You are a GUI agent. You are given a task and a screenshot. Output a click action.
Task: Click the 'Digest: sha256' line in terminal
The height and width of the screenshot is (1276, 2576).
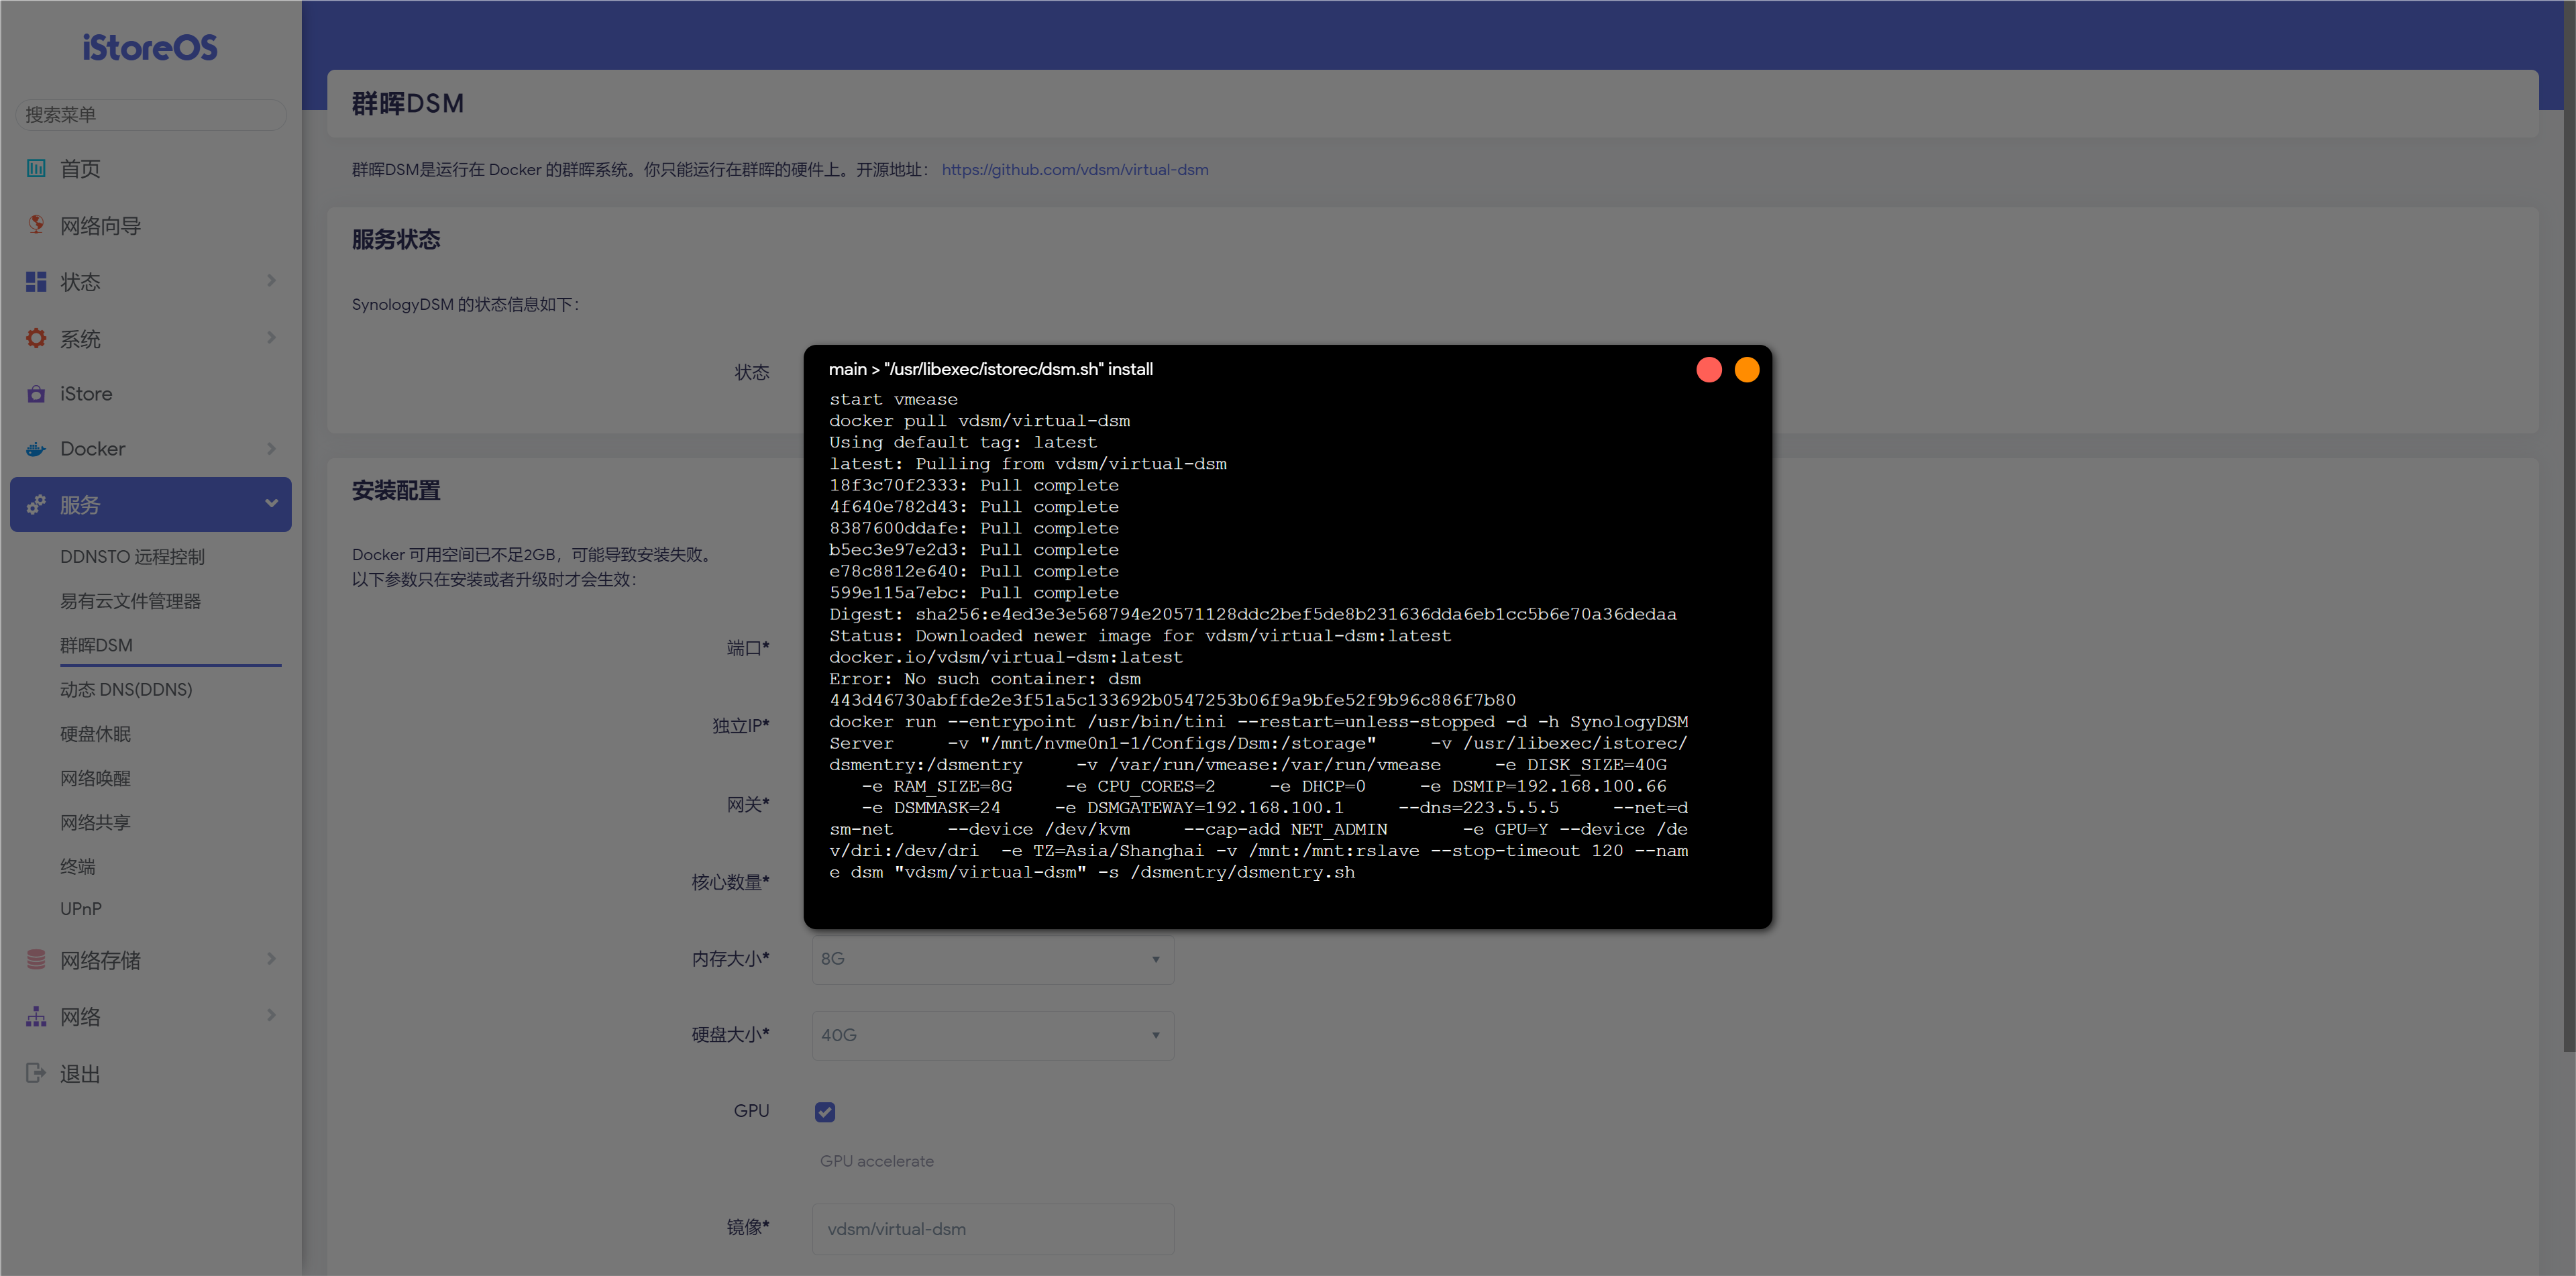pyautogui.click(x=1253, y=614)
